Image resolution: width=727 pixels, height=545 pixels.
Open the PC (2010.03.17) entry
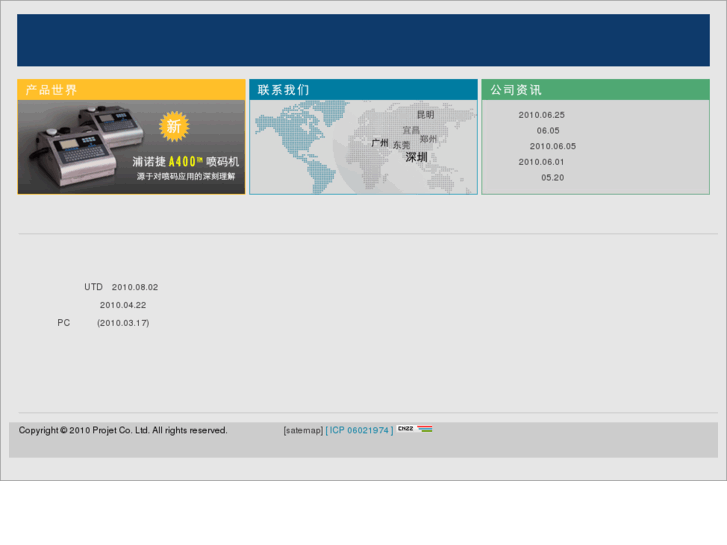pyautogui.click(x=103, y=323)
